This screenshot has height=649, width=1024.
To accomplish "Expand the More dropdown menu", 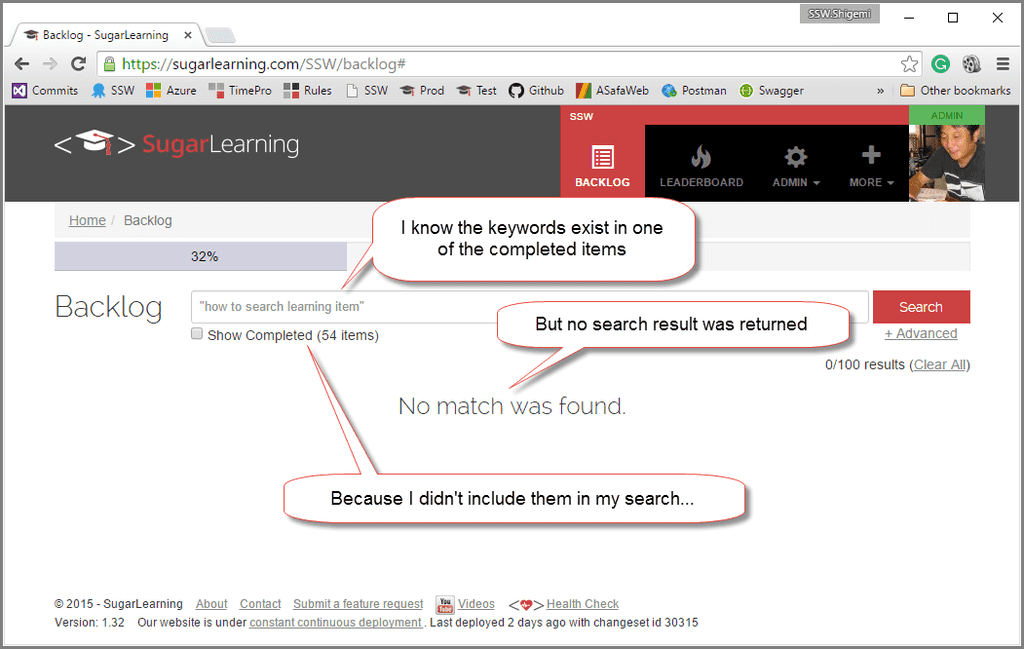I will [x=871, y=182].
